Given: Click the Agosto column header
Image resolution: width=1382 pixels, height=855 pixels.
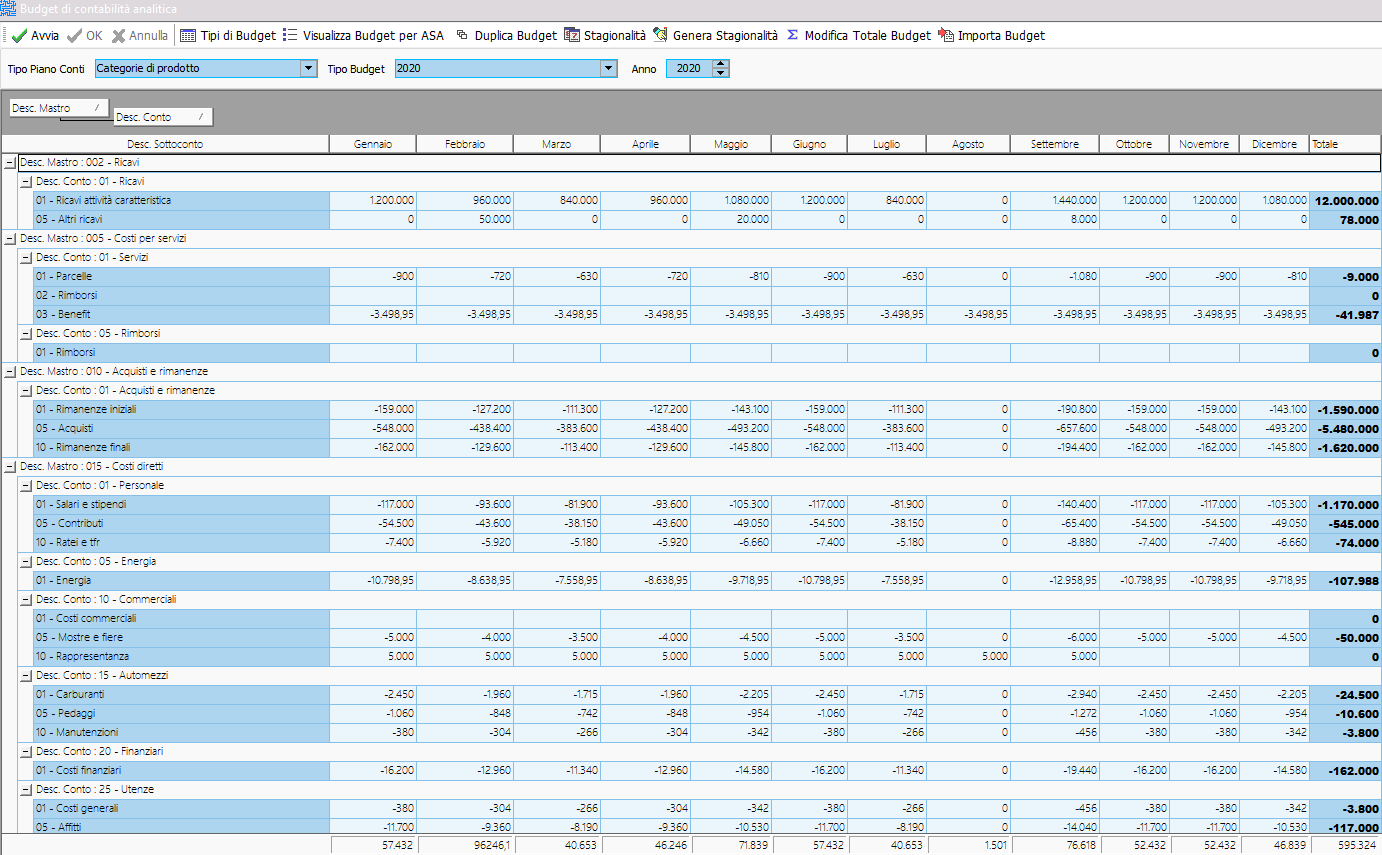Looking at the screenshot, I should pos(968,144).
